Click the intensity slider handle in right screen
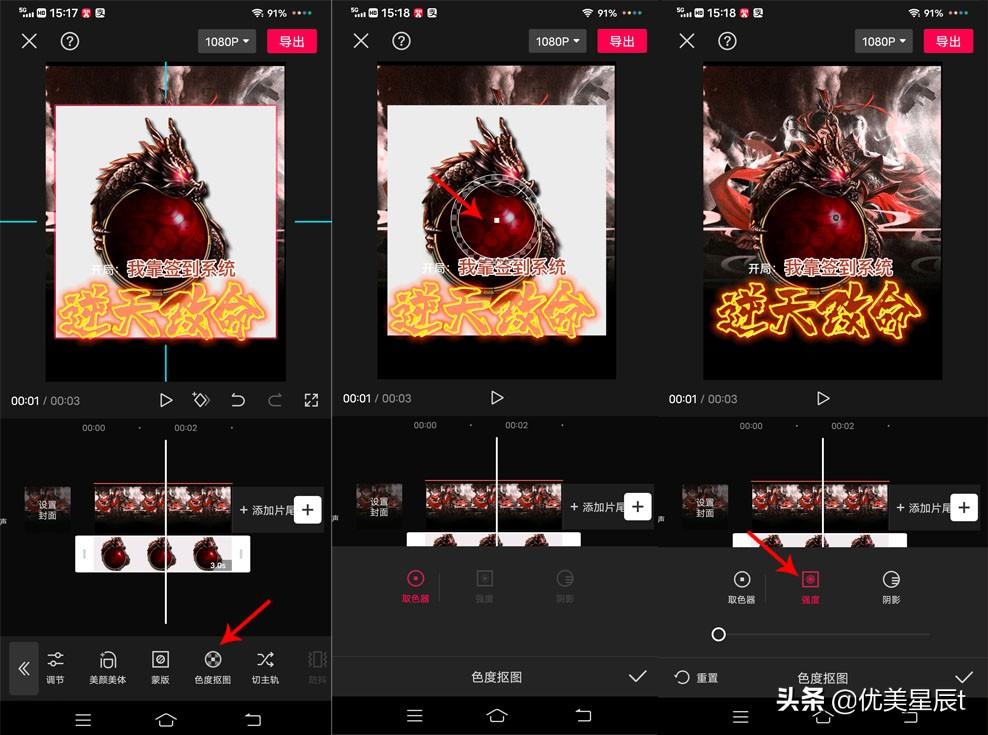 point(718,634)
